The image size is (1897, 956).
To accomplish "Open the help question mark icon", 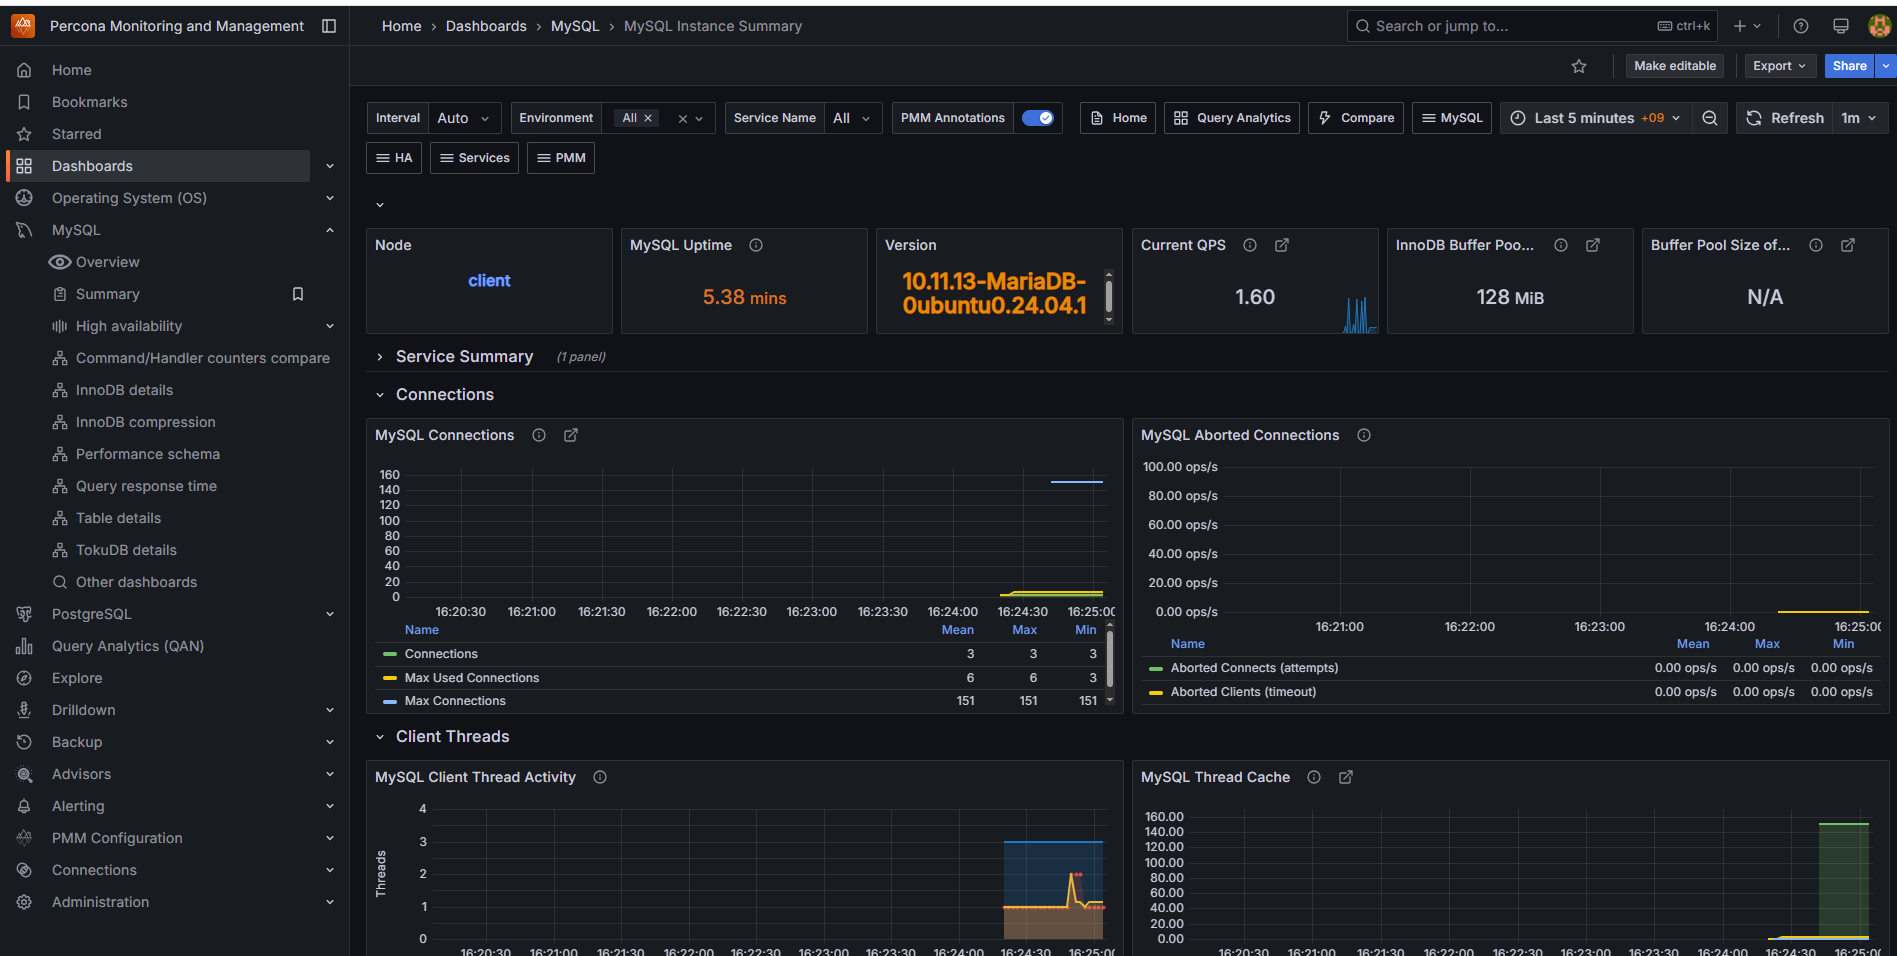I will coord(1801,26).
